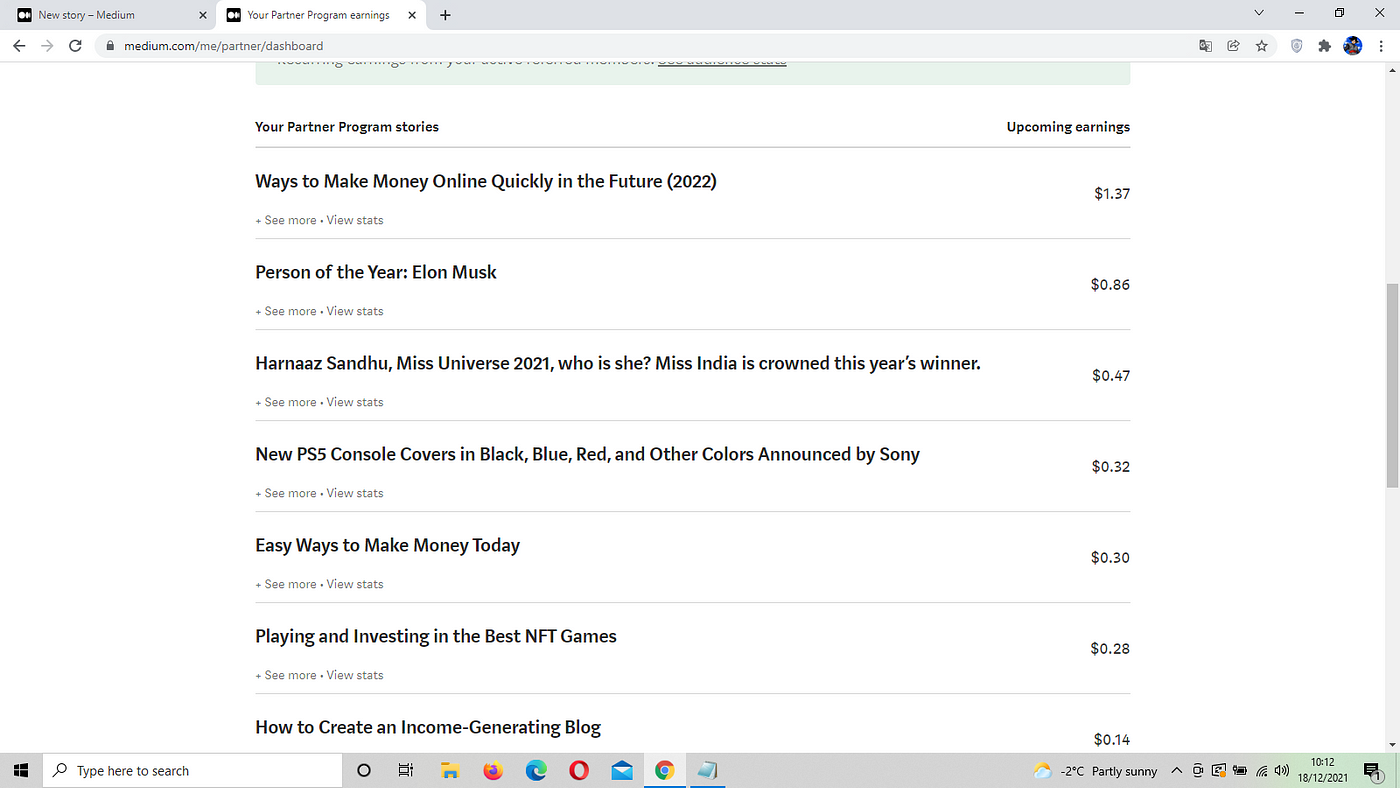Screen dimensions: 1400x788
Task: Launch Microsoft Edge from the taskbar
Action: tap(536, 770)
